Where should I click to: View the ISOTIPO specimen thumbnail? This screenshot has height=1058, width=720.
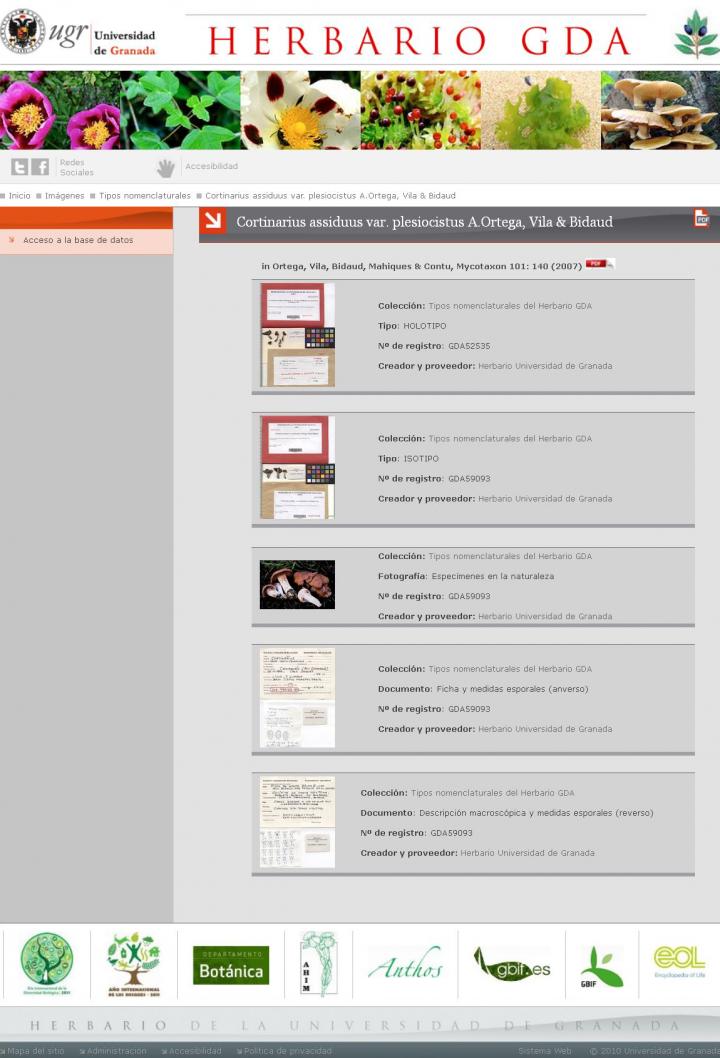click(297, 468)
